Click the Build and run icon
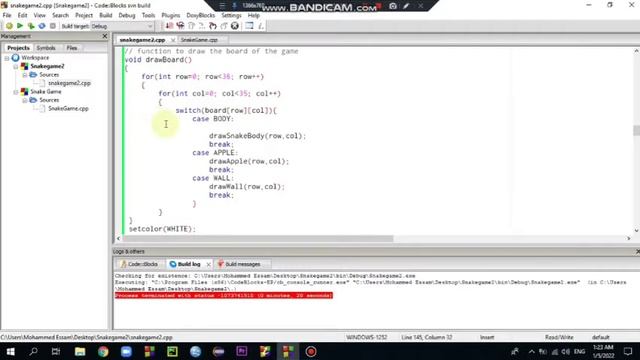640x360 pixels. pos(31,26)
